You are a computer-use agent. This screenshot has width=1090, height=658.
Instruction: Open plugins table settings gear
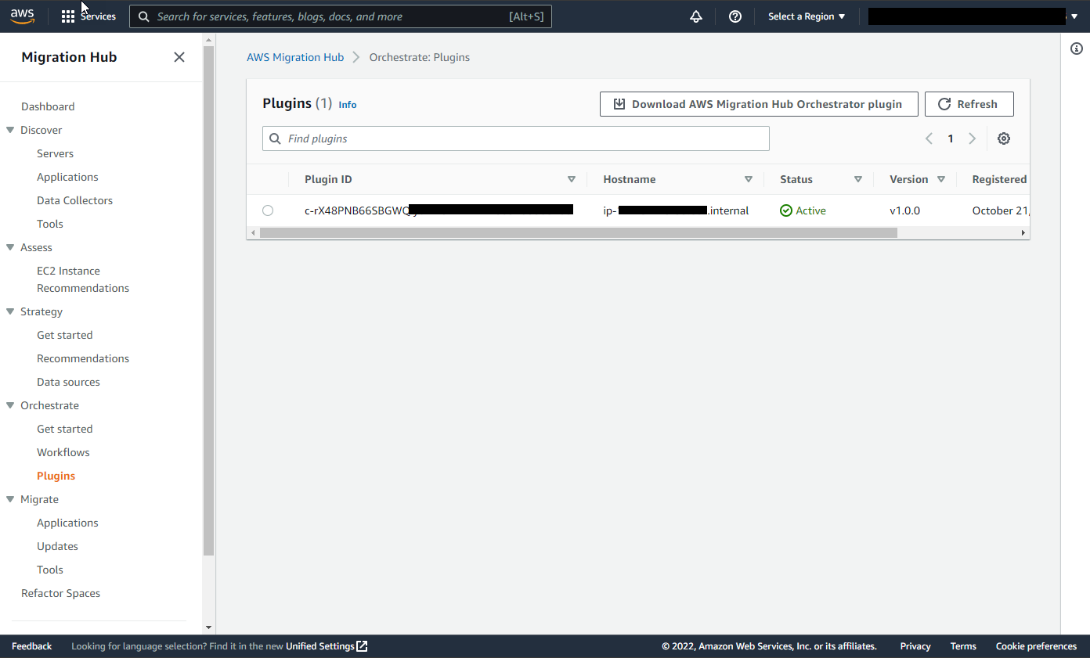coord(1004,138)
